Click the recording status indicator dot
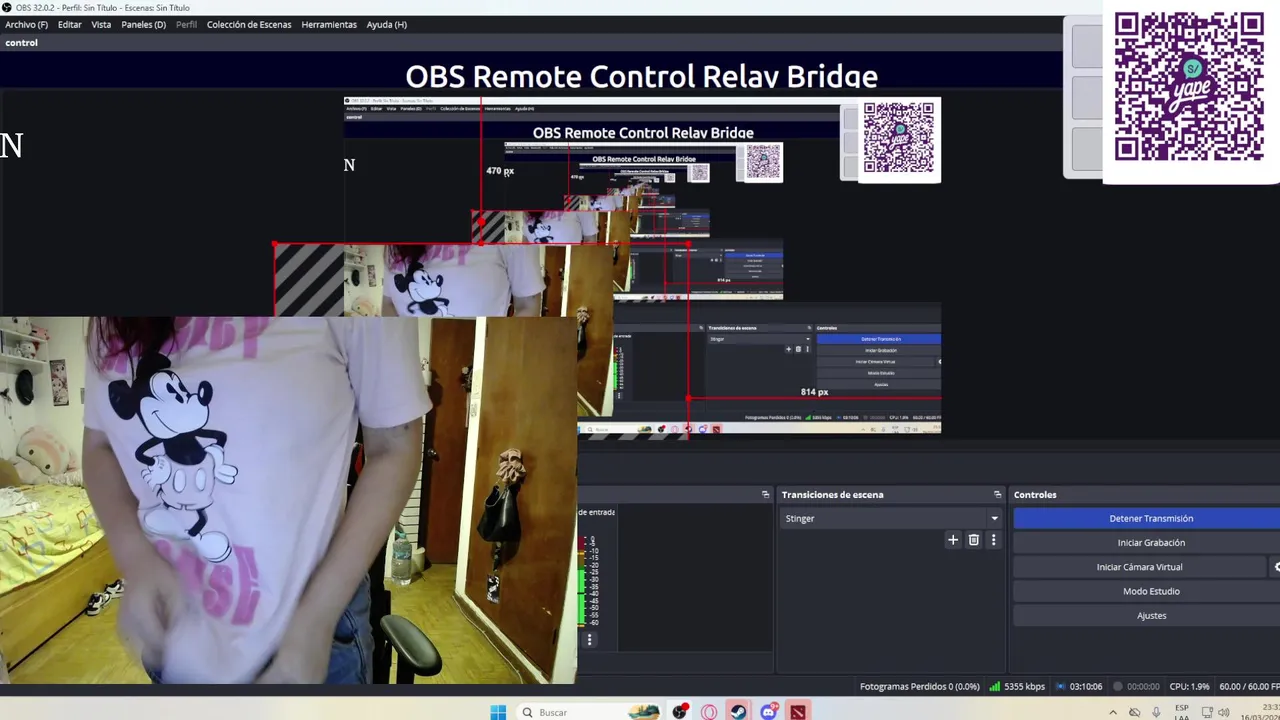This screenshot has height=720, width=1280. click(x=1118, y=686)
